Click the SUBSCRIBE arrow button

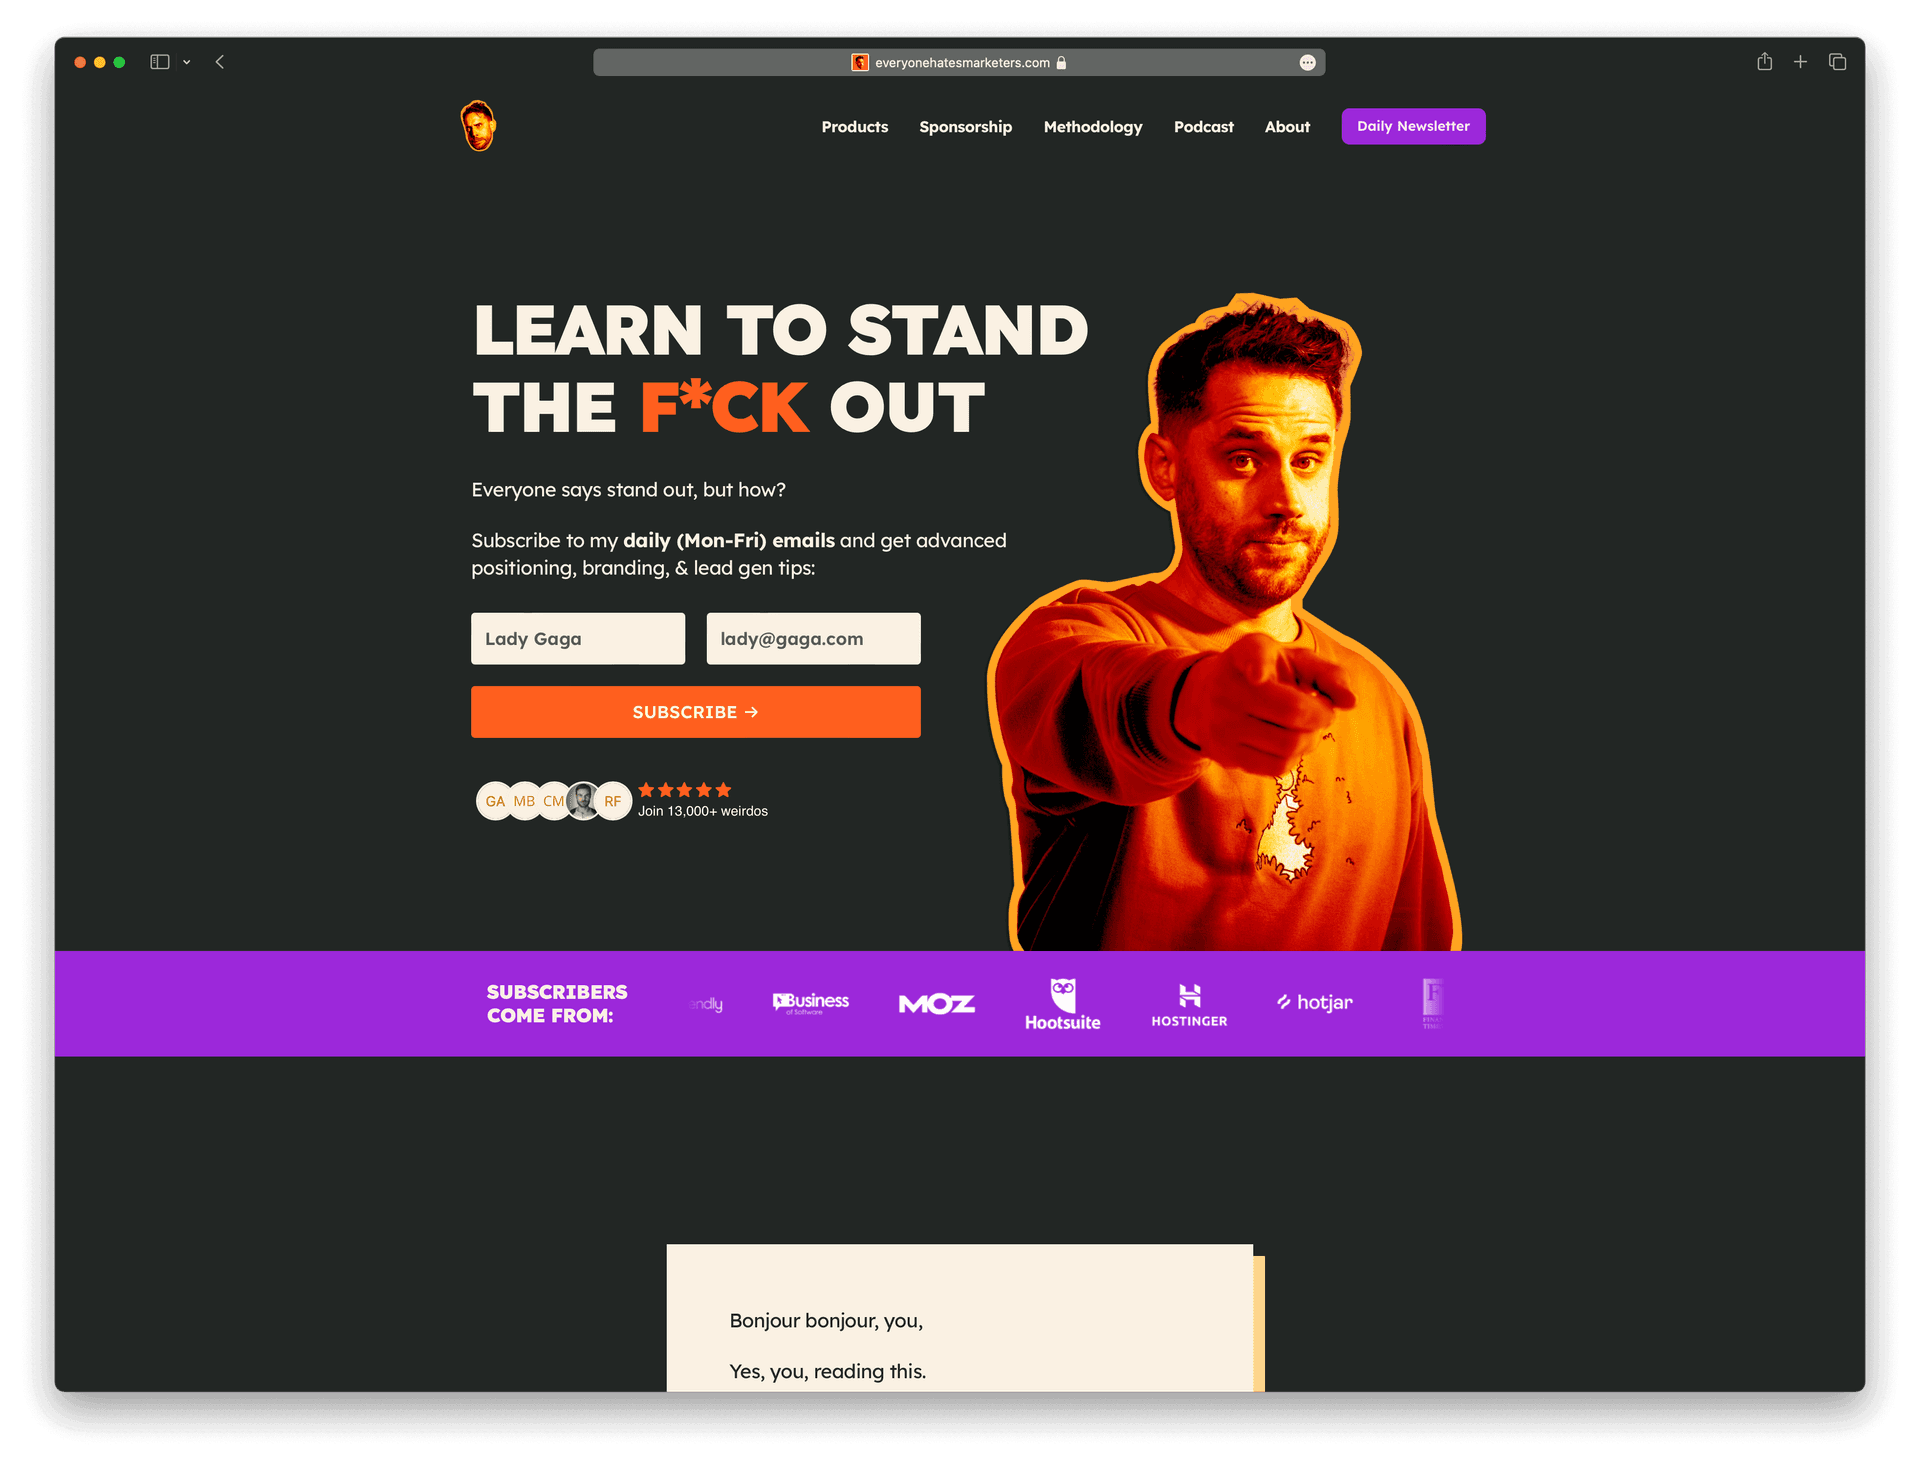[x=695, y=712]
